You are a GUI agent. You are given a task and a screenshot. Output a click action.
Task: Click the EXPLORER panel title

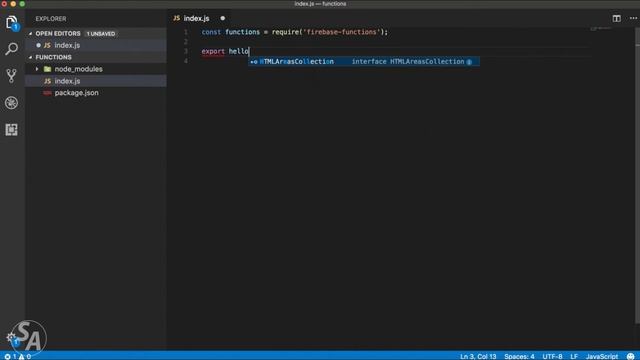tap(51, 19)
